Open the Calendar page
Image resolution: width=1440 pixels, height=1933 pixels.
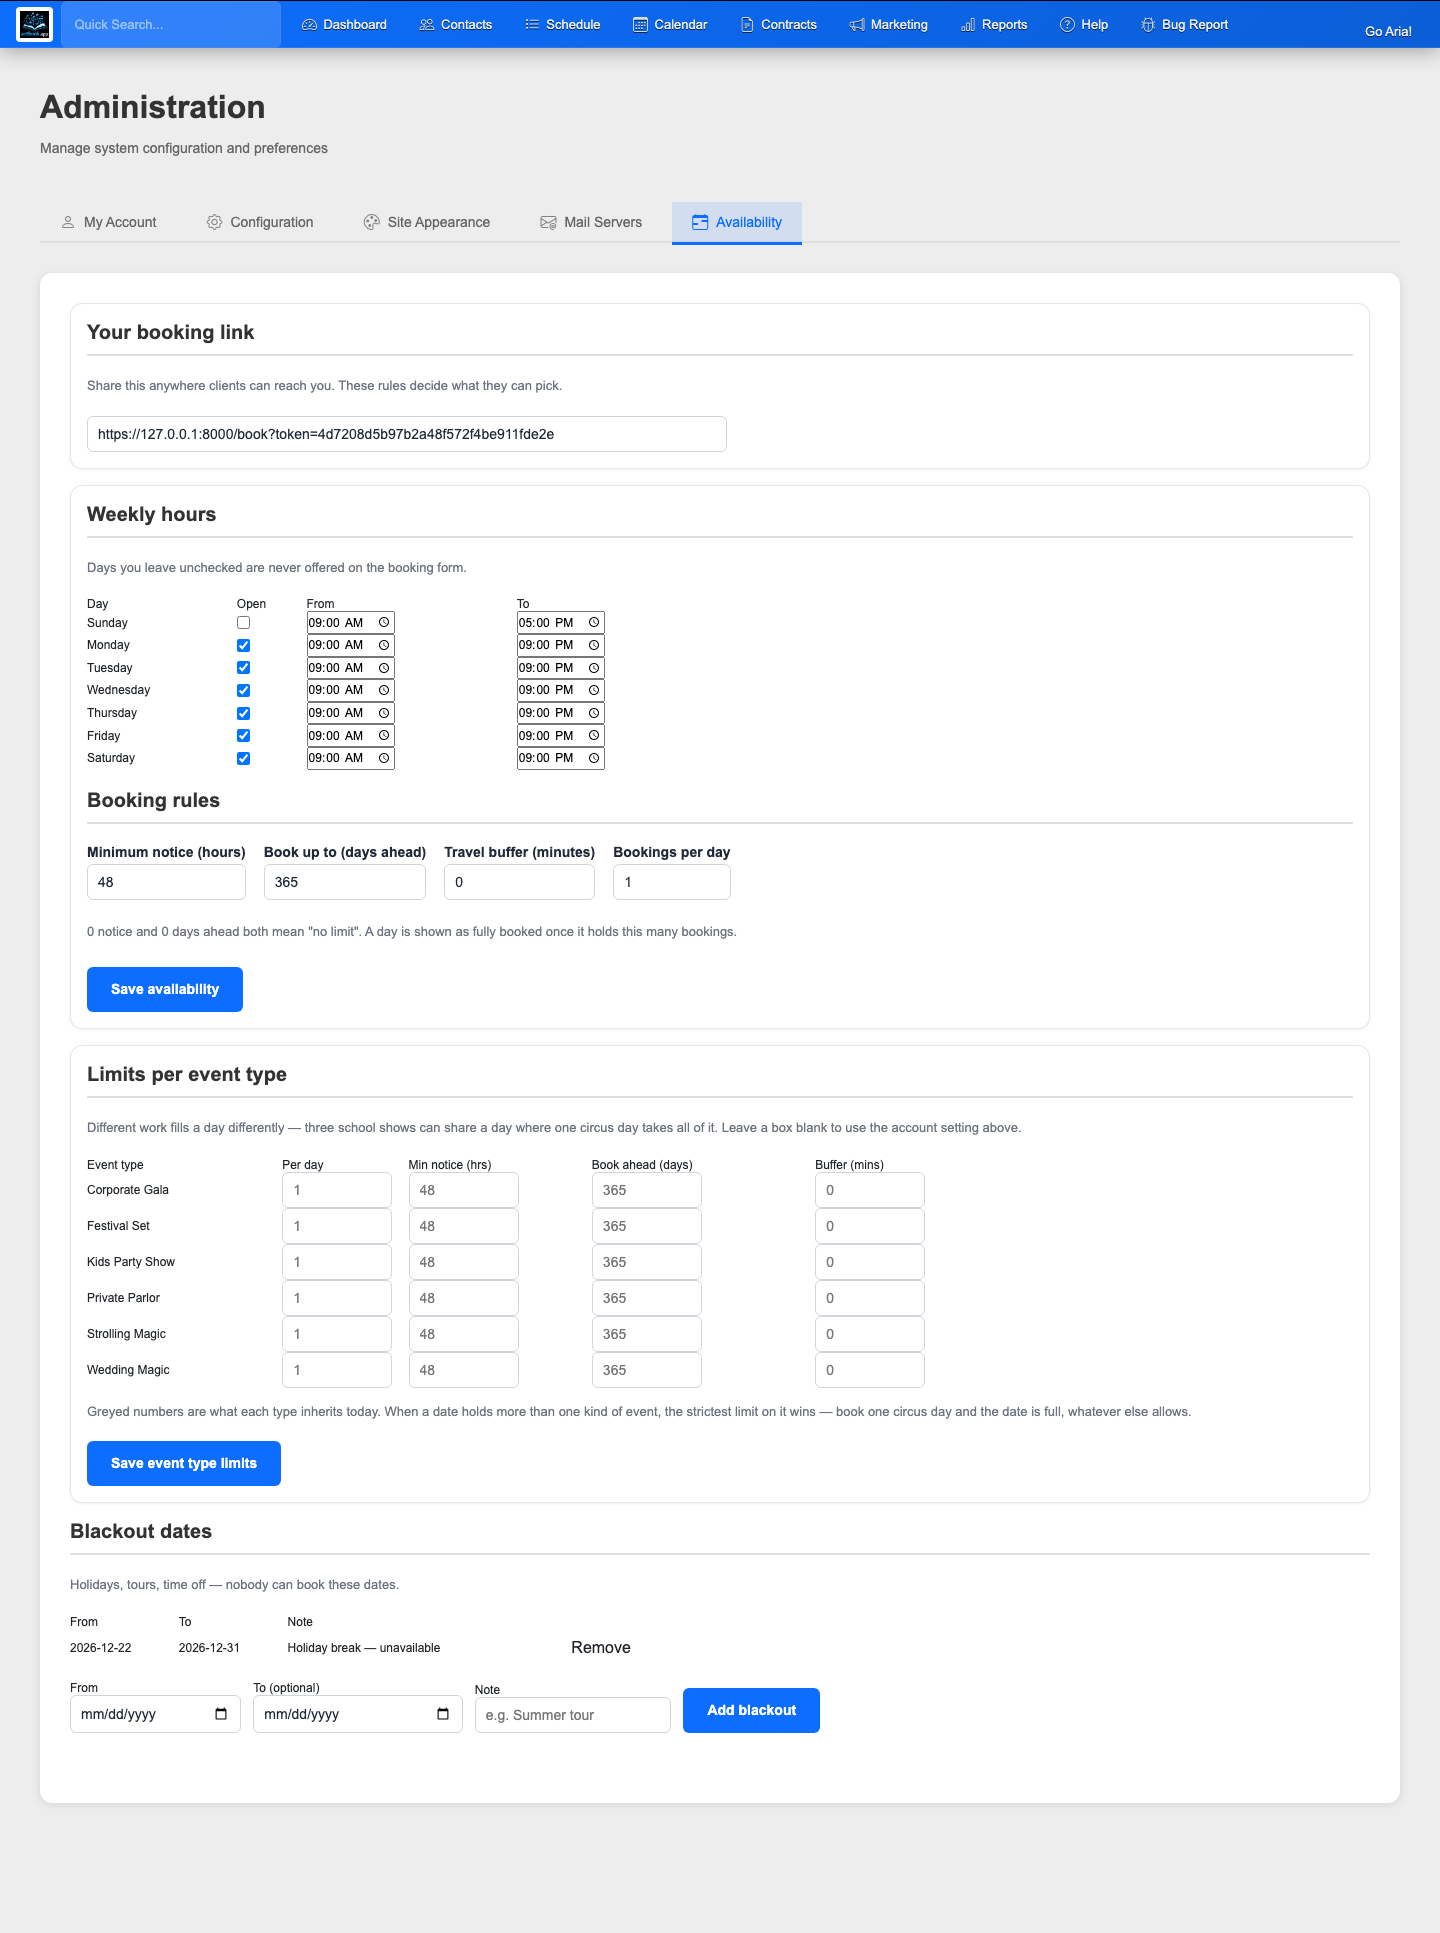[x=670, y=24]
